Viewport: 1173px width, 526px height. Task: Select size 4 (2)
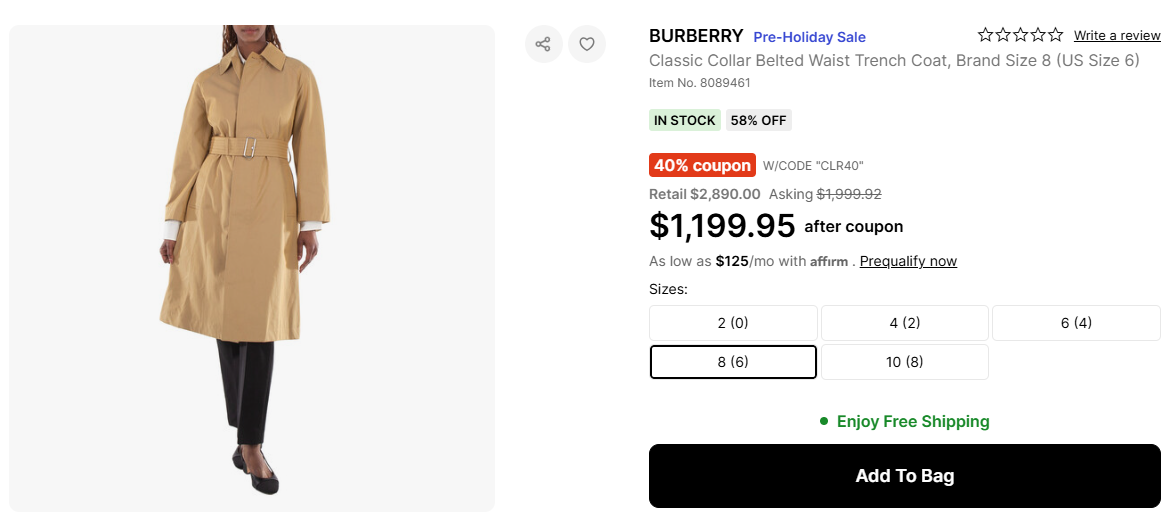tap(905, 323)
